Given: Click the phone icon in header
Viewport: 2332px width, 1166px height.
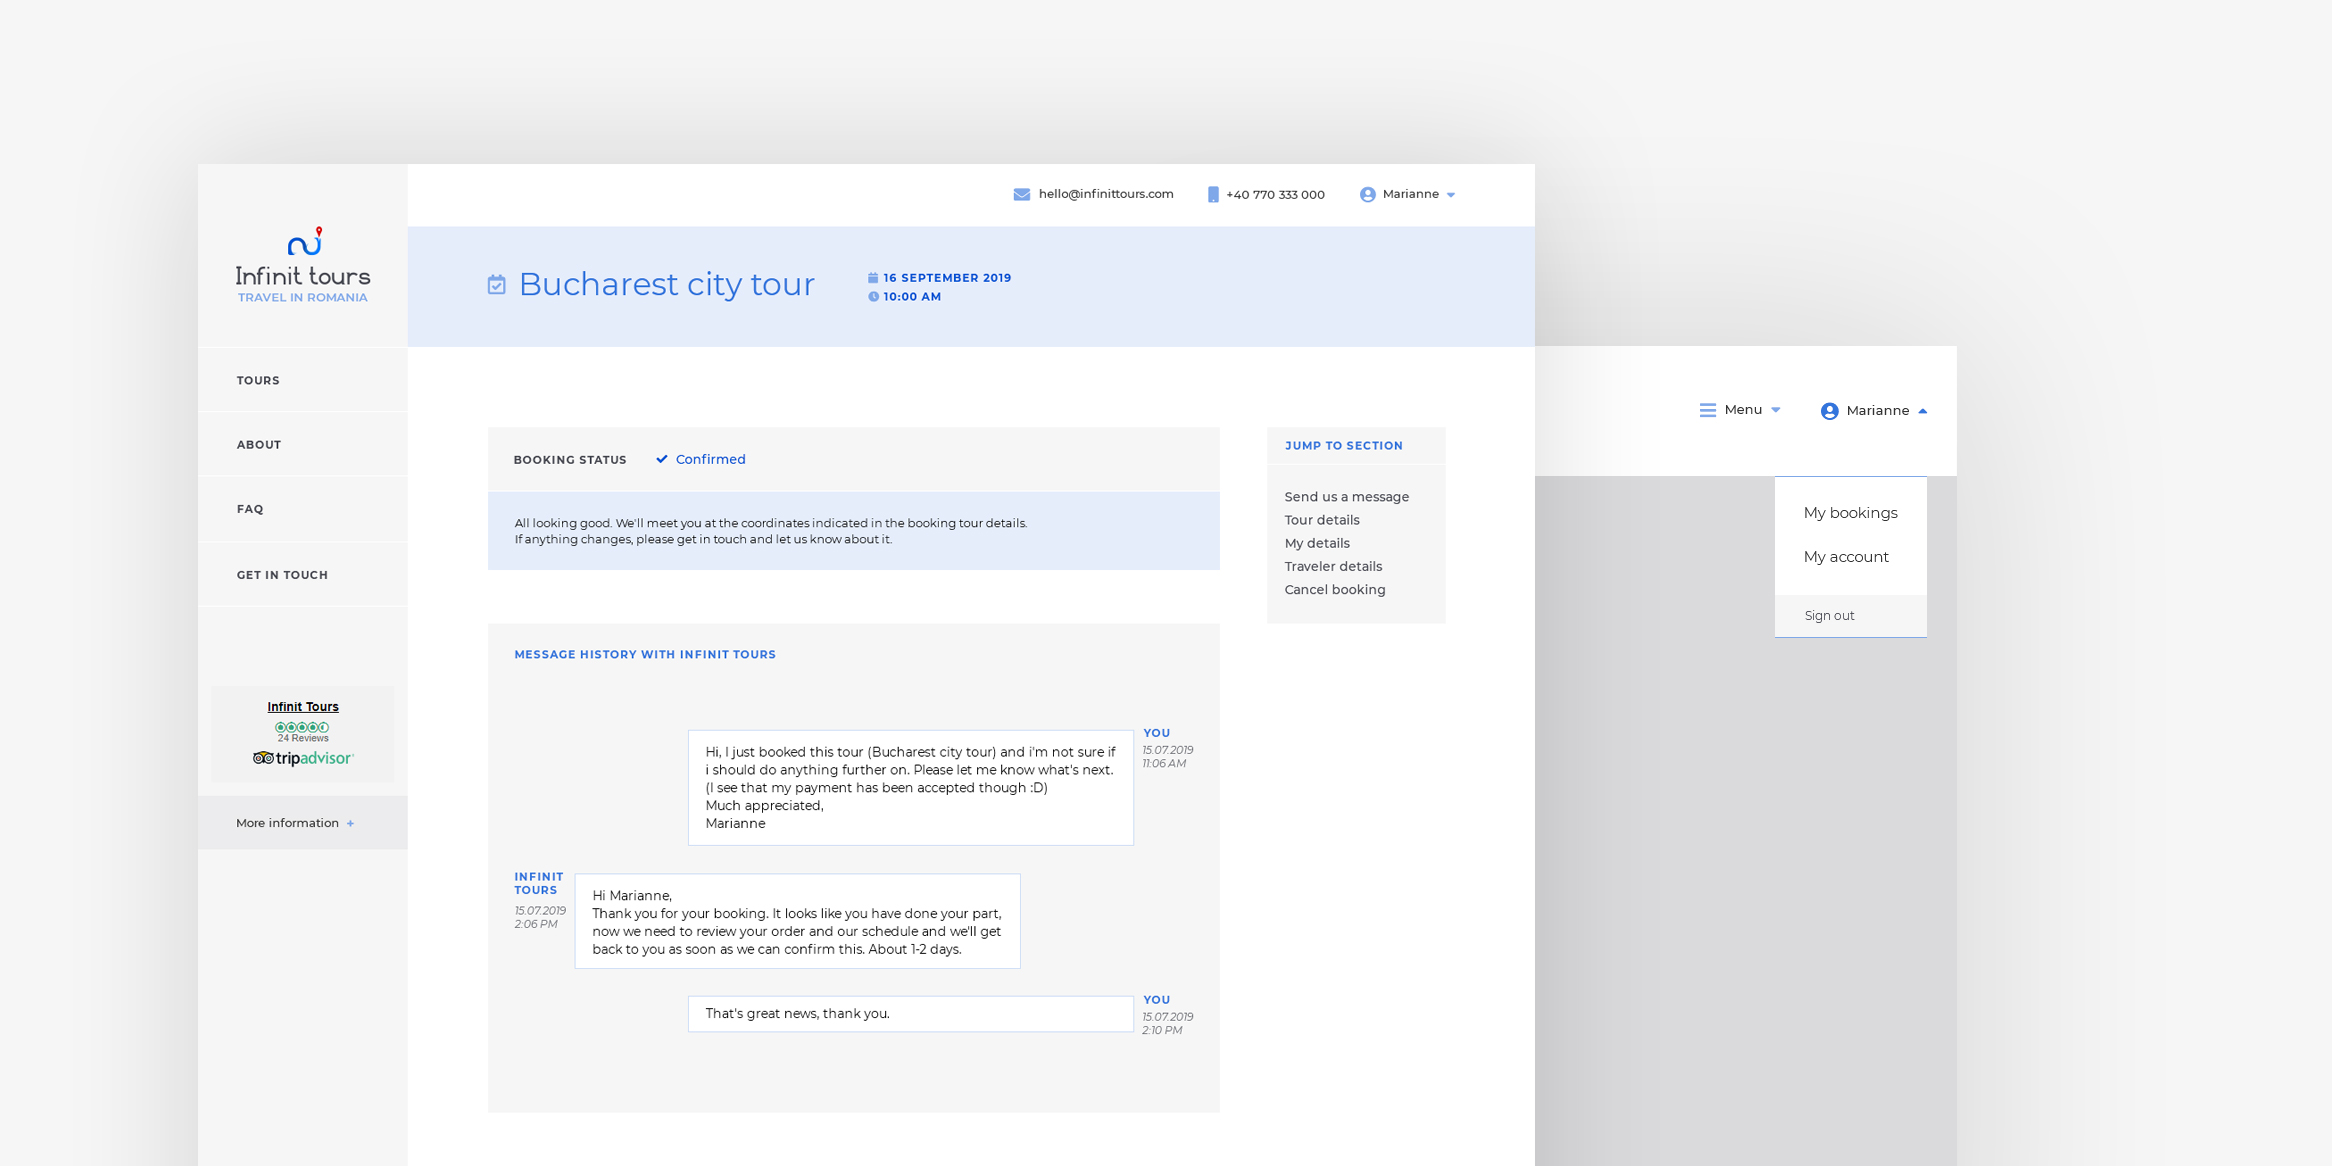Looking at the screenshot, I should click(1213, 194).
